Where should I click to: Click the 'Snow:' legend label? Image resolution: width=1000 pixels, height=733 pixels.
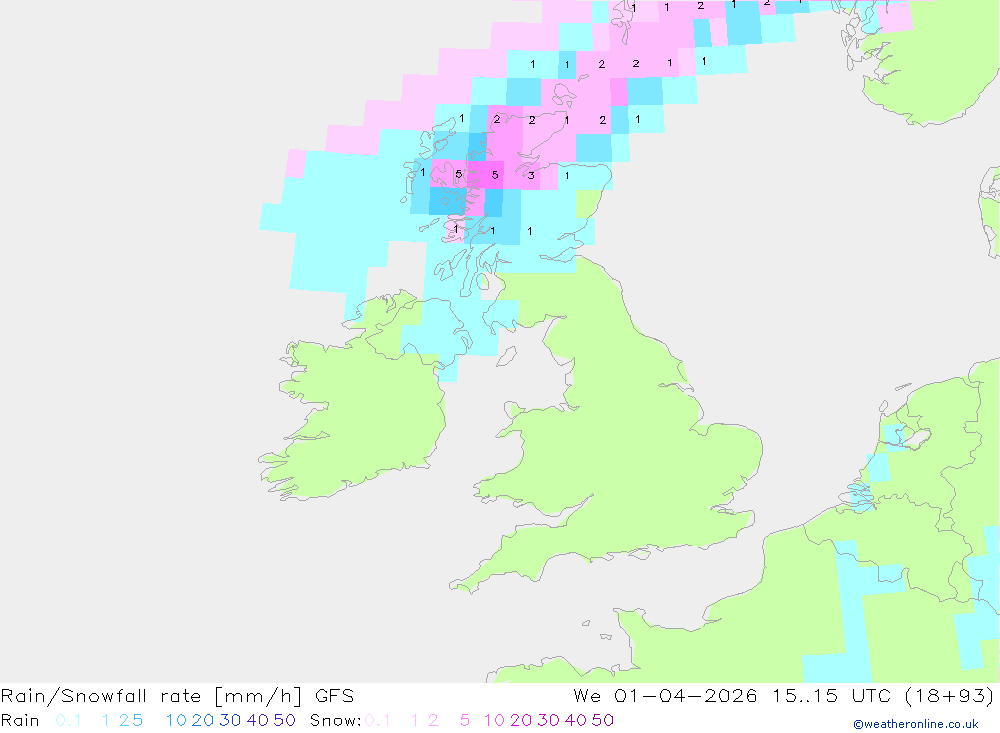pos(335,720)
